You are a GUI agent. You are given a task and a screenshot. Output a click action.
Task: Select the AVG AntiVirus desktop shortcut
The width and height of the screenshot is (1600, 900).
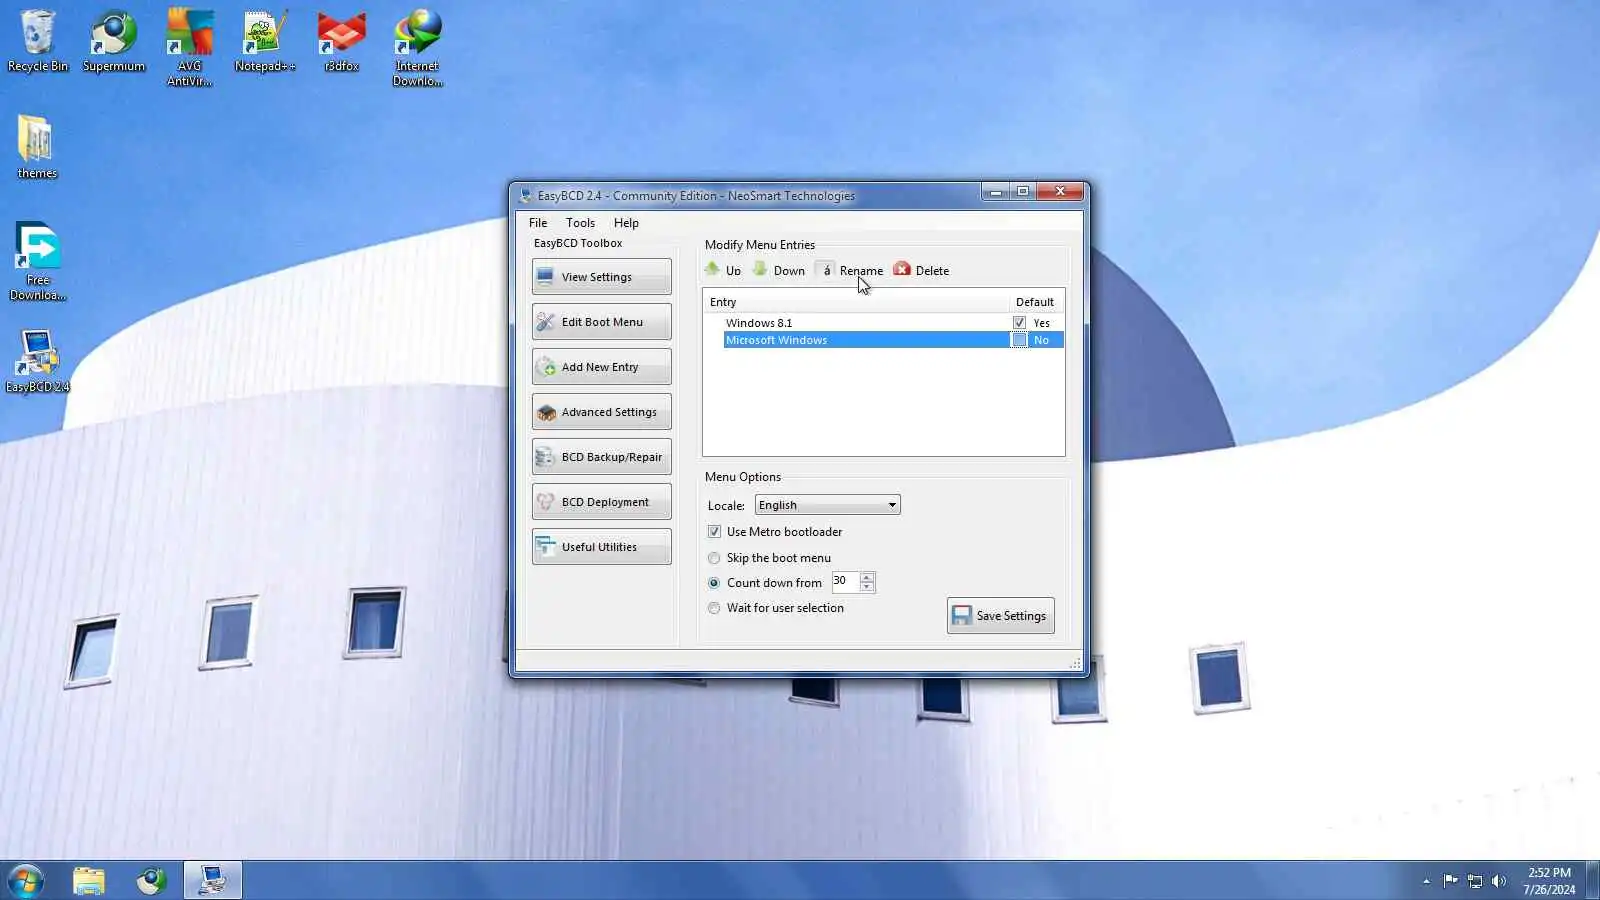click(x=190, y=47)
